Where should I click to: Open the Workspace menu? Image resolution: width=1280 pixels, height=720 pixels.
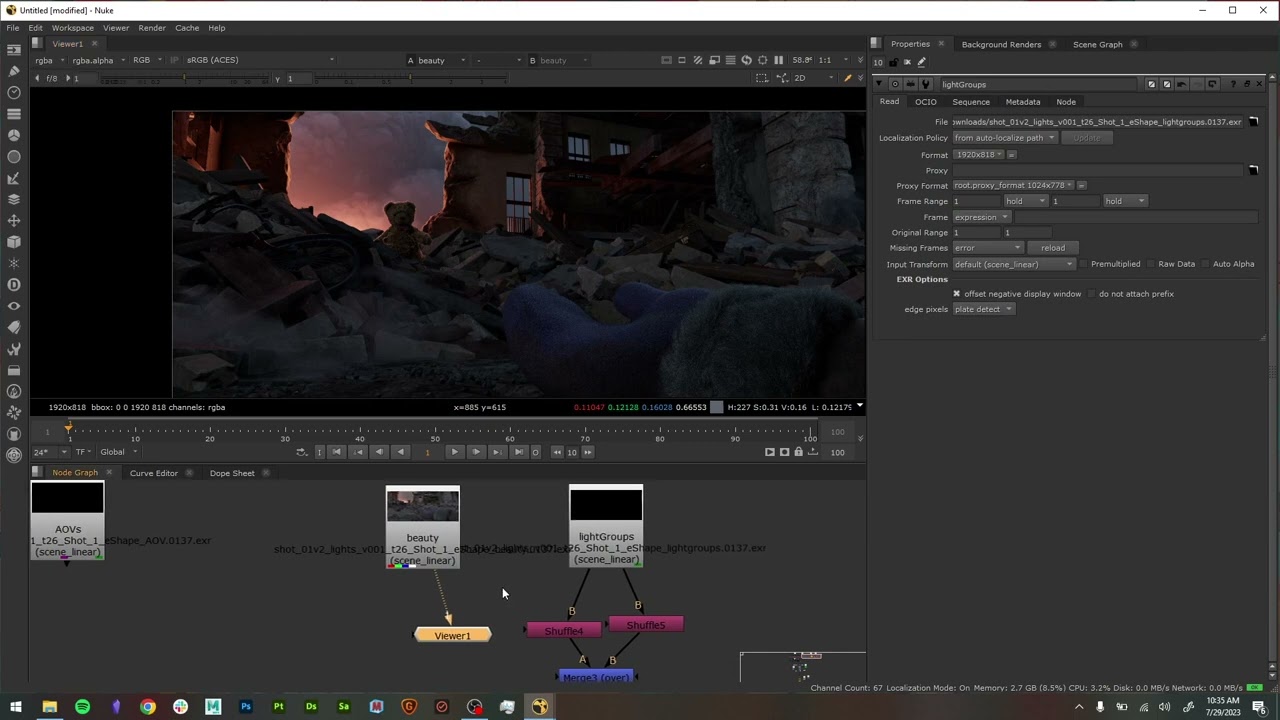pyautogui.click(x=72, y=28)
